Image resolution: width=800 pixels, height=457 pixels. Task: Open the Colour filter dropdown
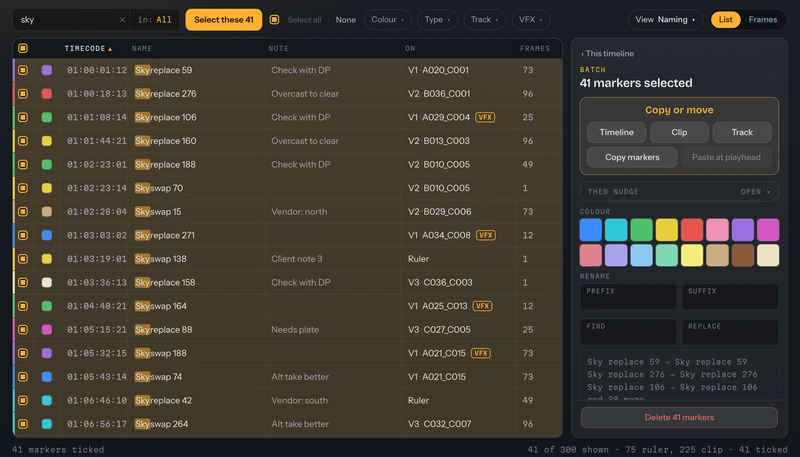388,20
